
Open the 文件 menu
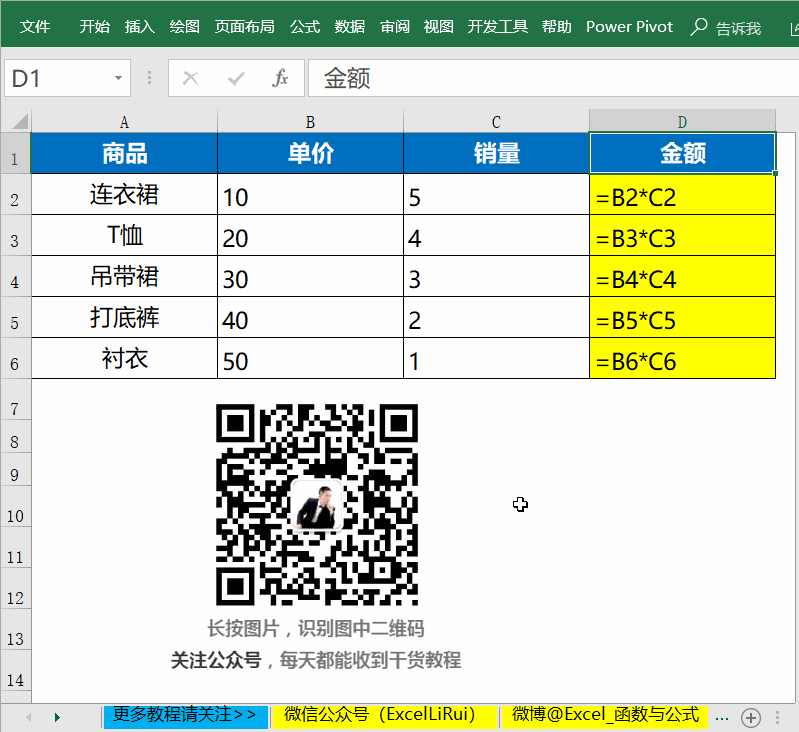pyautogui.click(x=35, y=26)
